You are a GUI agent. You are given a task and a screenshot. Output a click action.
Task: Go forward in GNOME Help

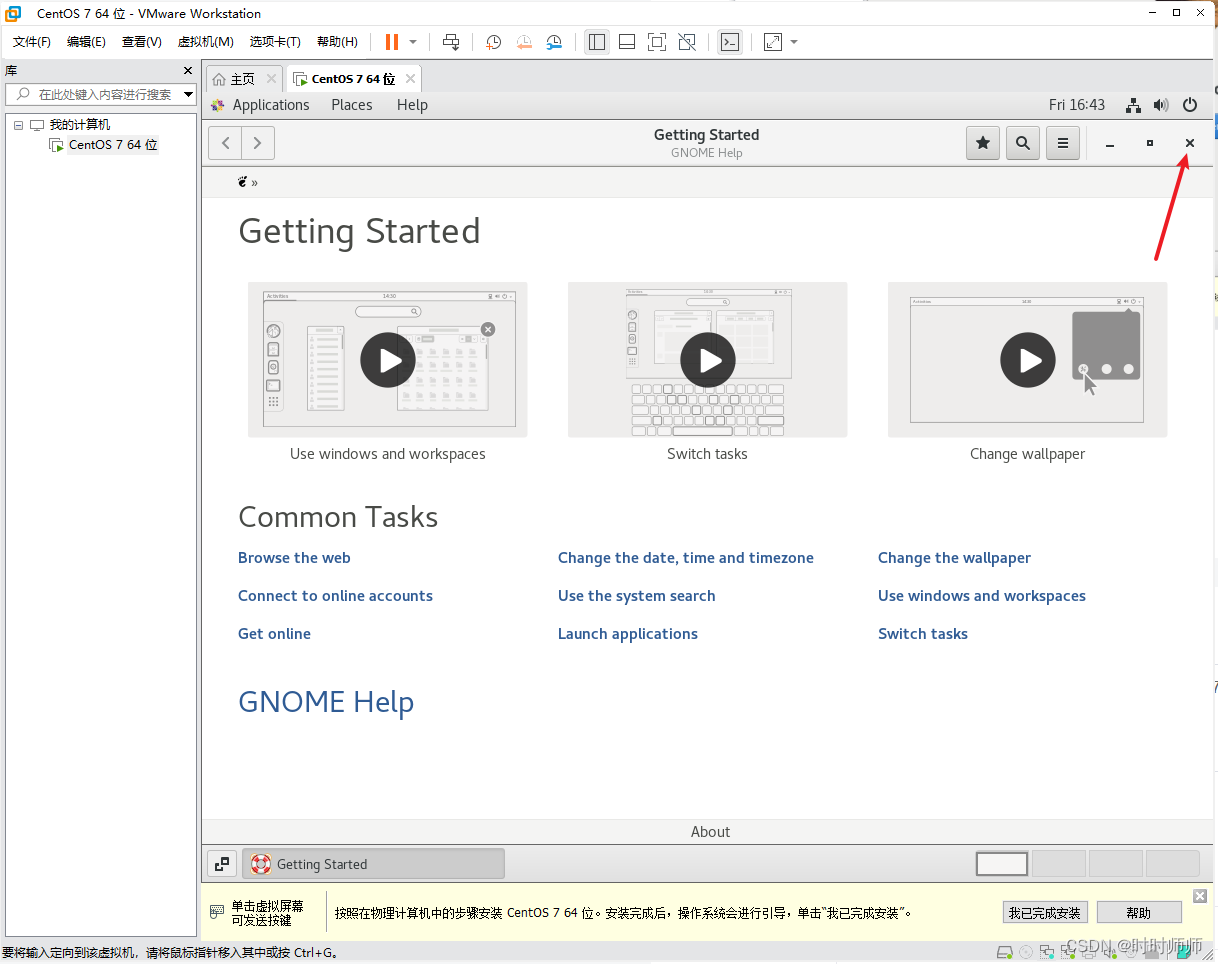(258, 143)
